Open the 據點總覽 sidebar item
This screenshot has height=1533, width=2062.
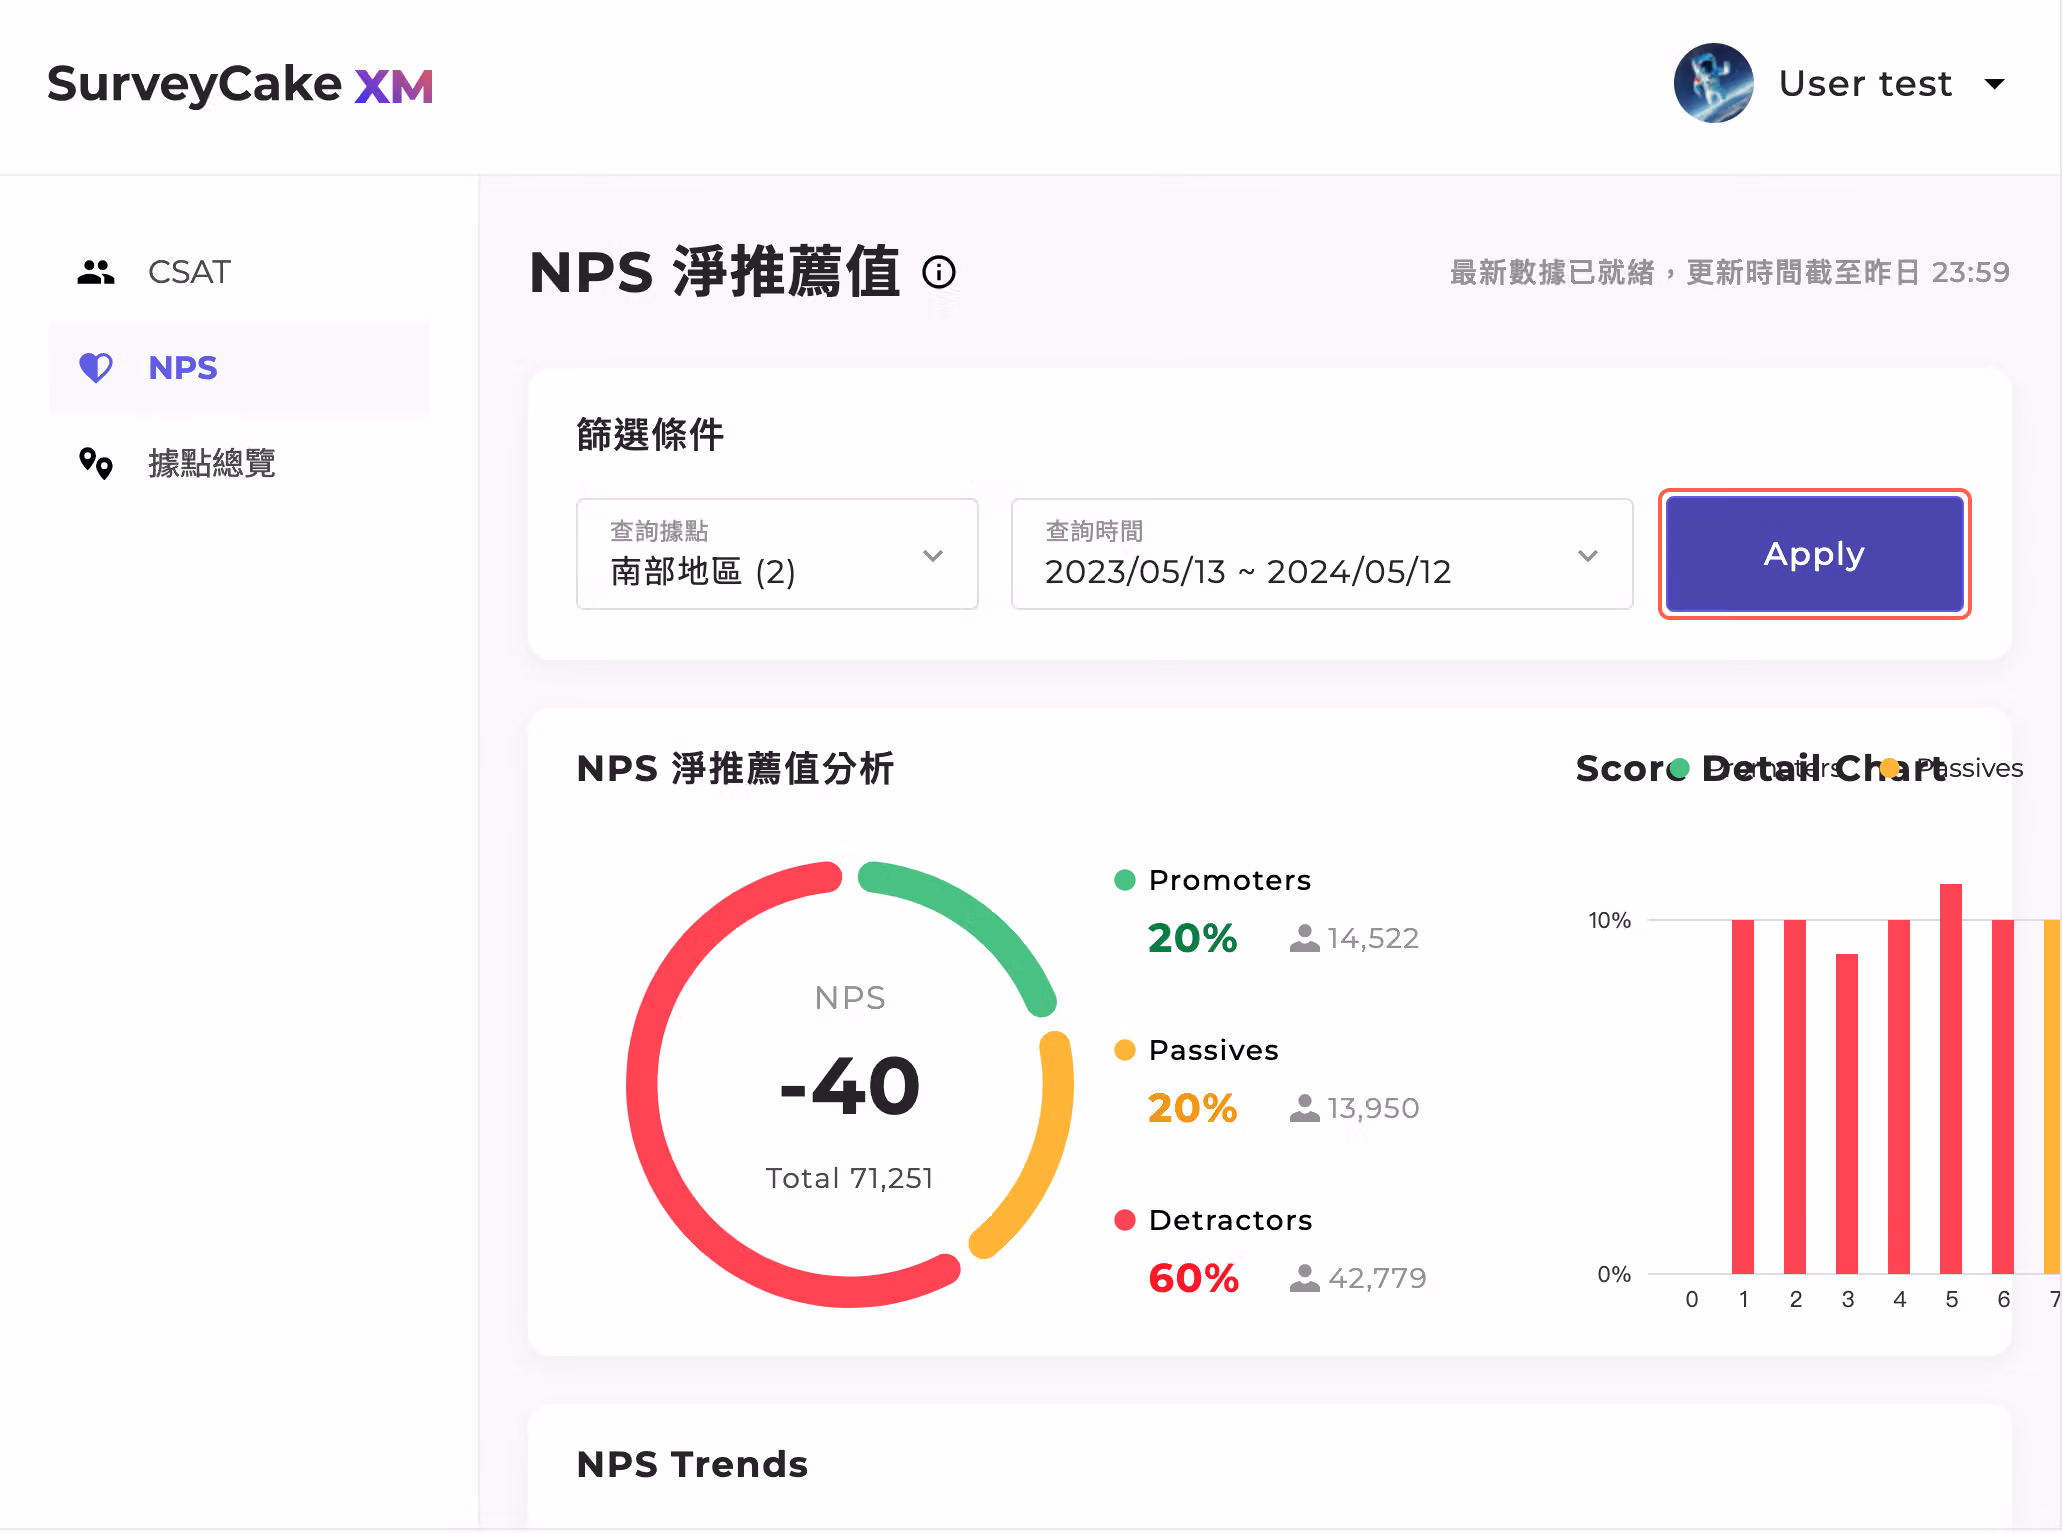[x=239, y=463]
